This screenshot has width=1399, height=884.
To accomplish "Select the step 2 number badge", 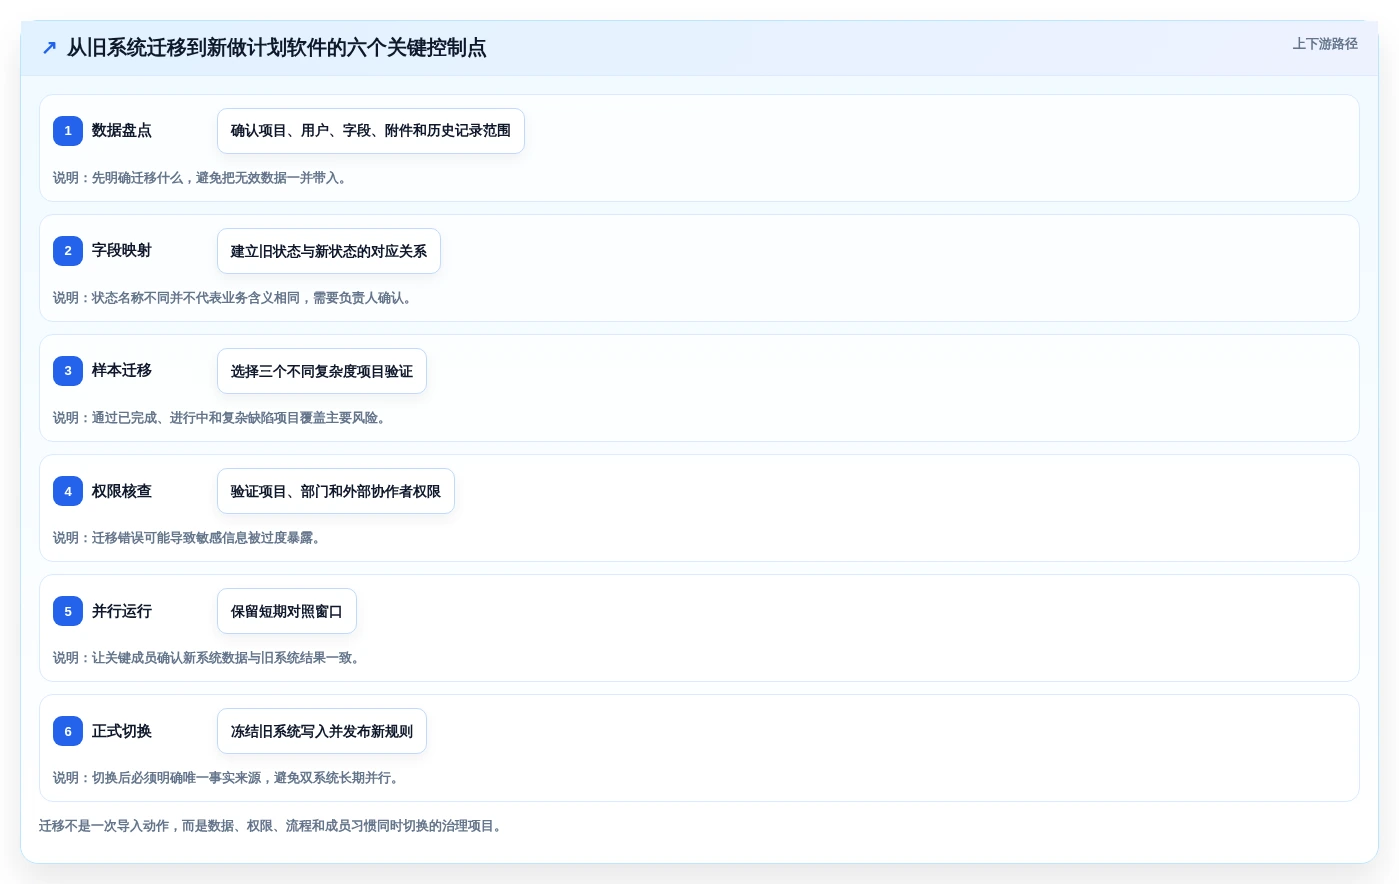I will [x=68, y=251].
